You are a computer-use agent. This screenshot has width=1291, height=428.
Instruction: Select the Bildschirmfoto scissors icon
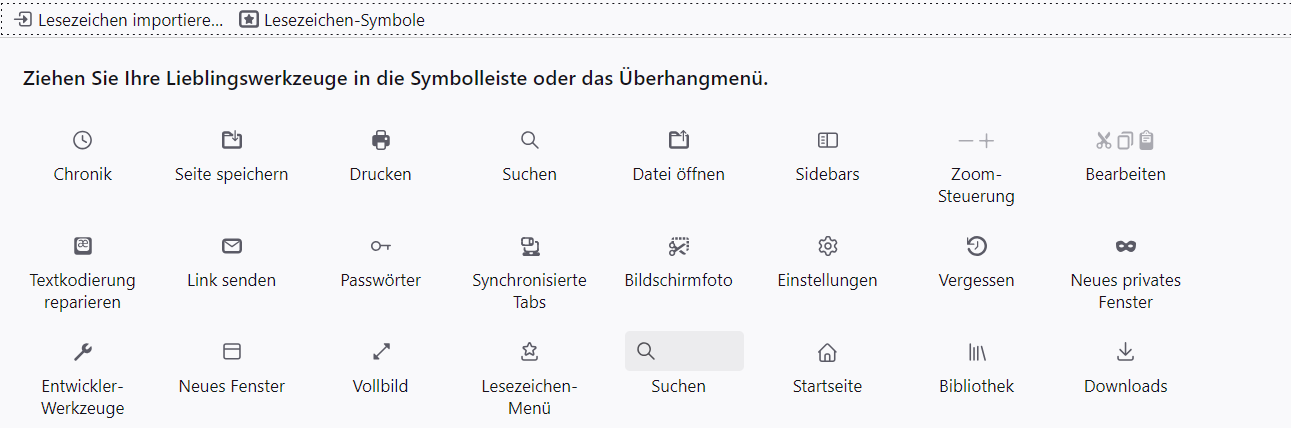pos(679,246)
